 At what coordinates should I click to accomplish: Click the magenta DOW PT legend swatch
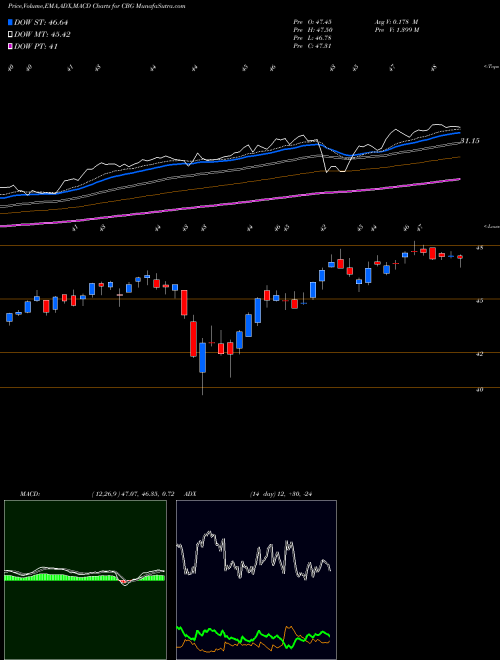pos(10,47)
